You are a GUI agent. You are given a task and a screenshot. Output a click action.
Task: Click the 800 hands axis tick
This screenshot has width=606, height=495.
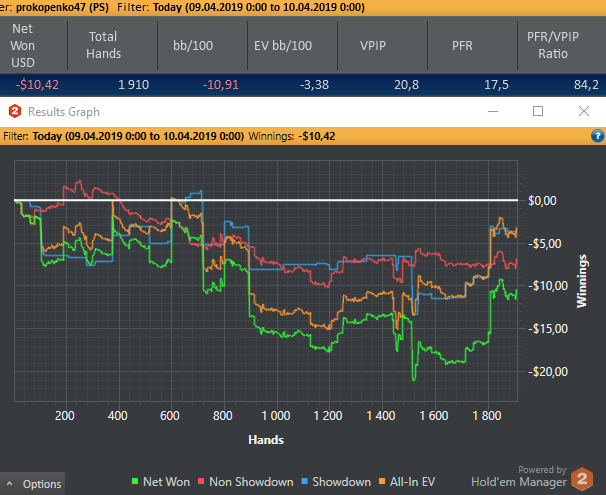point(223,416)
